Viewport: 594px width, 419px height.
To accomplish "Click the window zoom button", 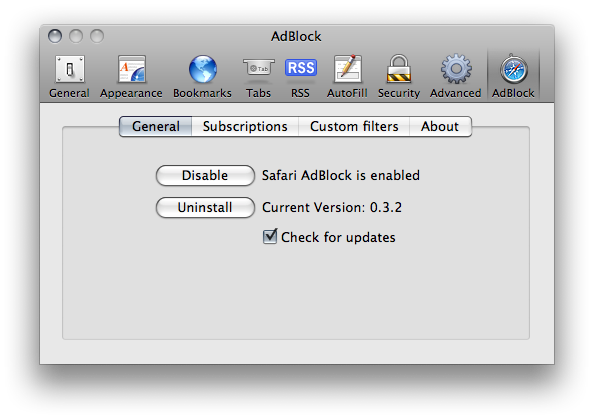I will tap(97, 36).
